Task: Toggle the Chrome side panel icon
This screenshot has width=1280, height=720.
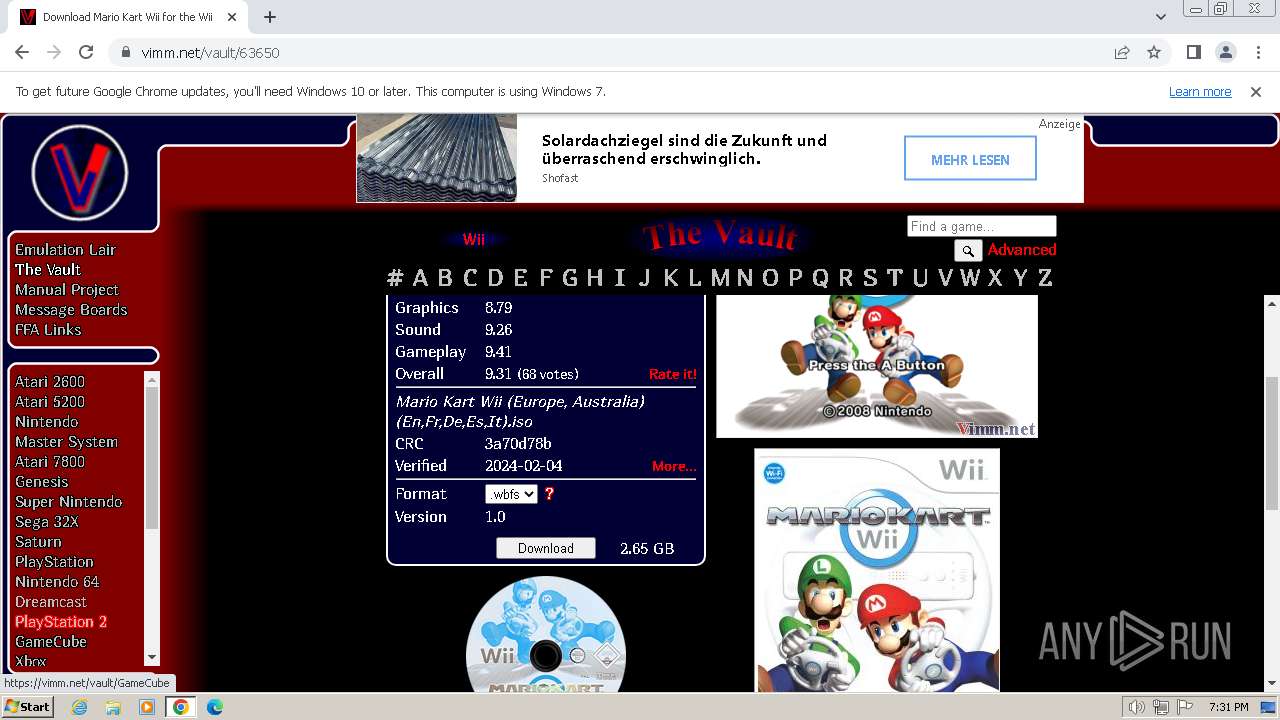Action: click(1193, 52)
